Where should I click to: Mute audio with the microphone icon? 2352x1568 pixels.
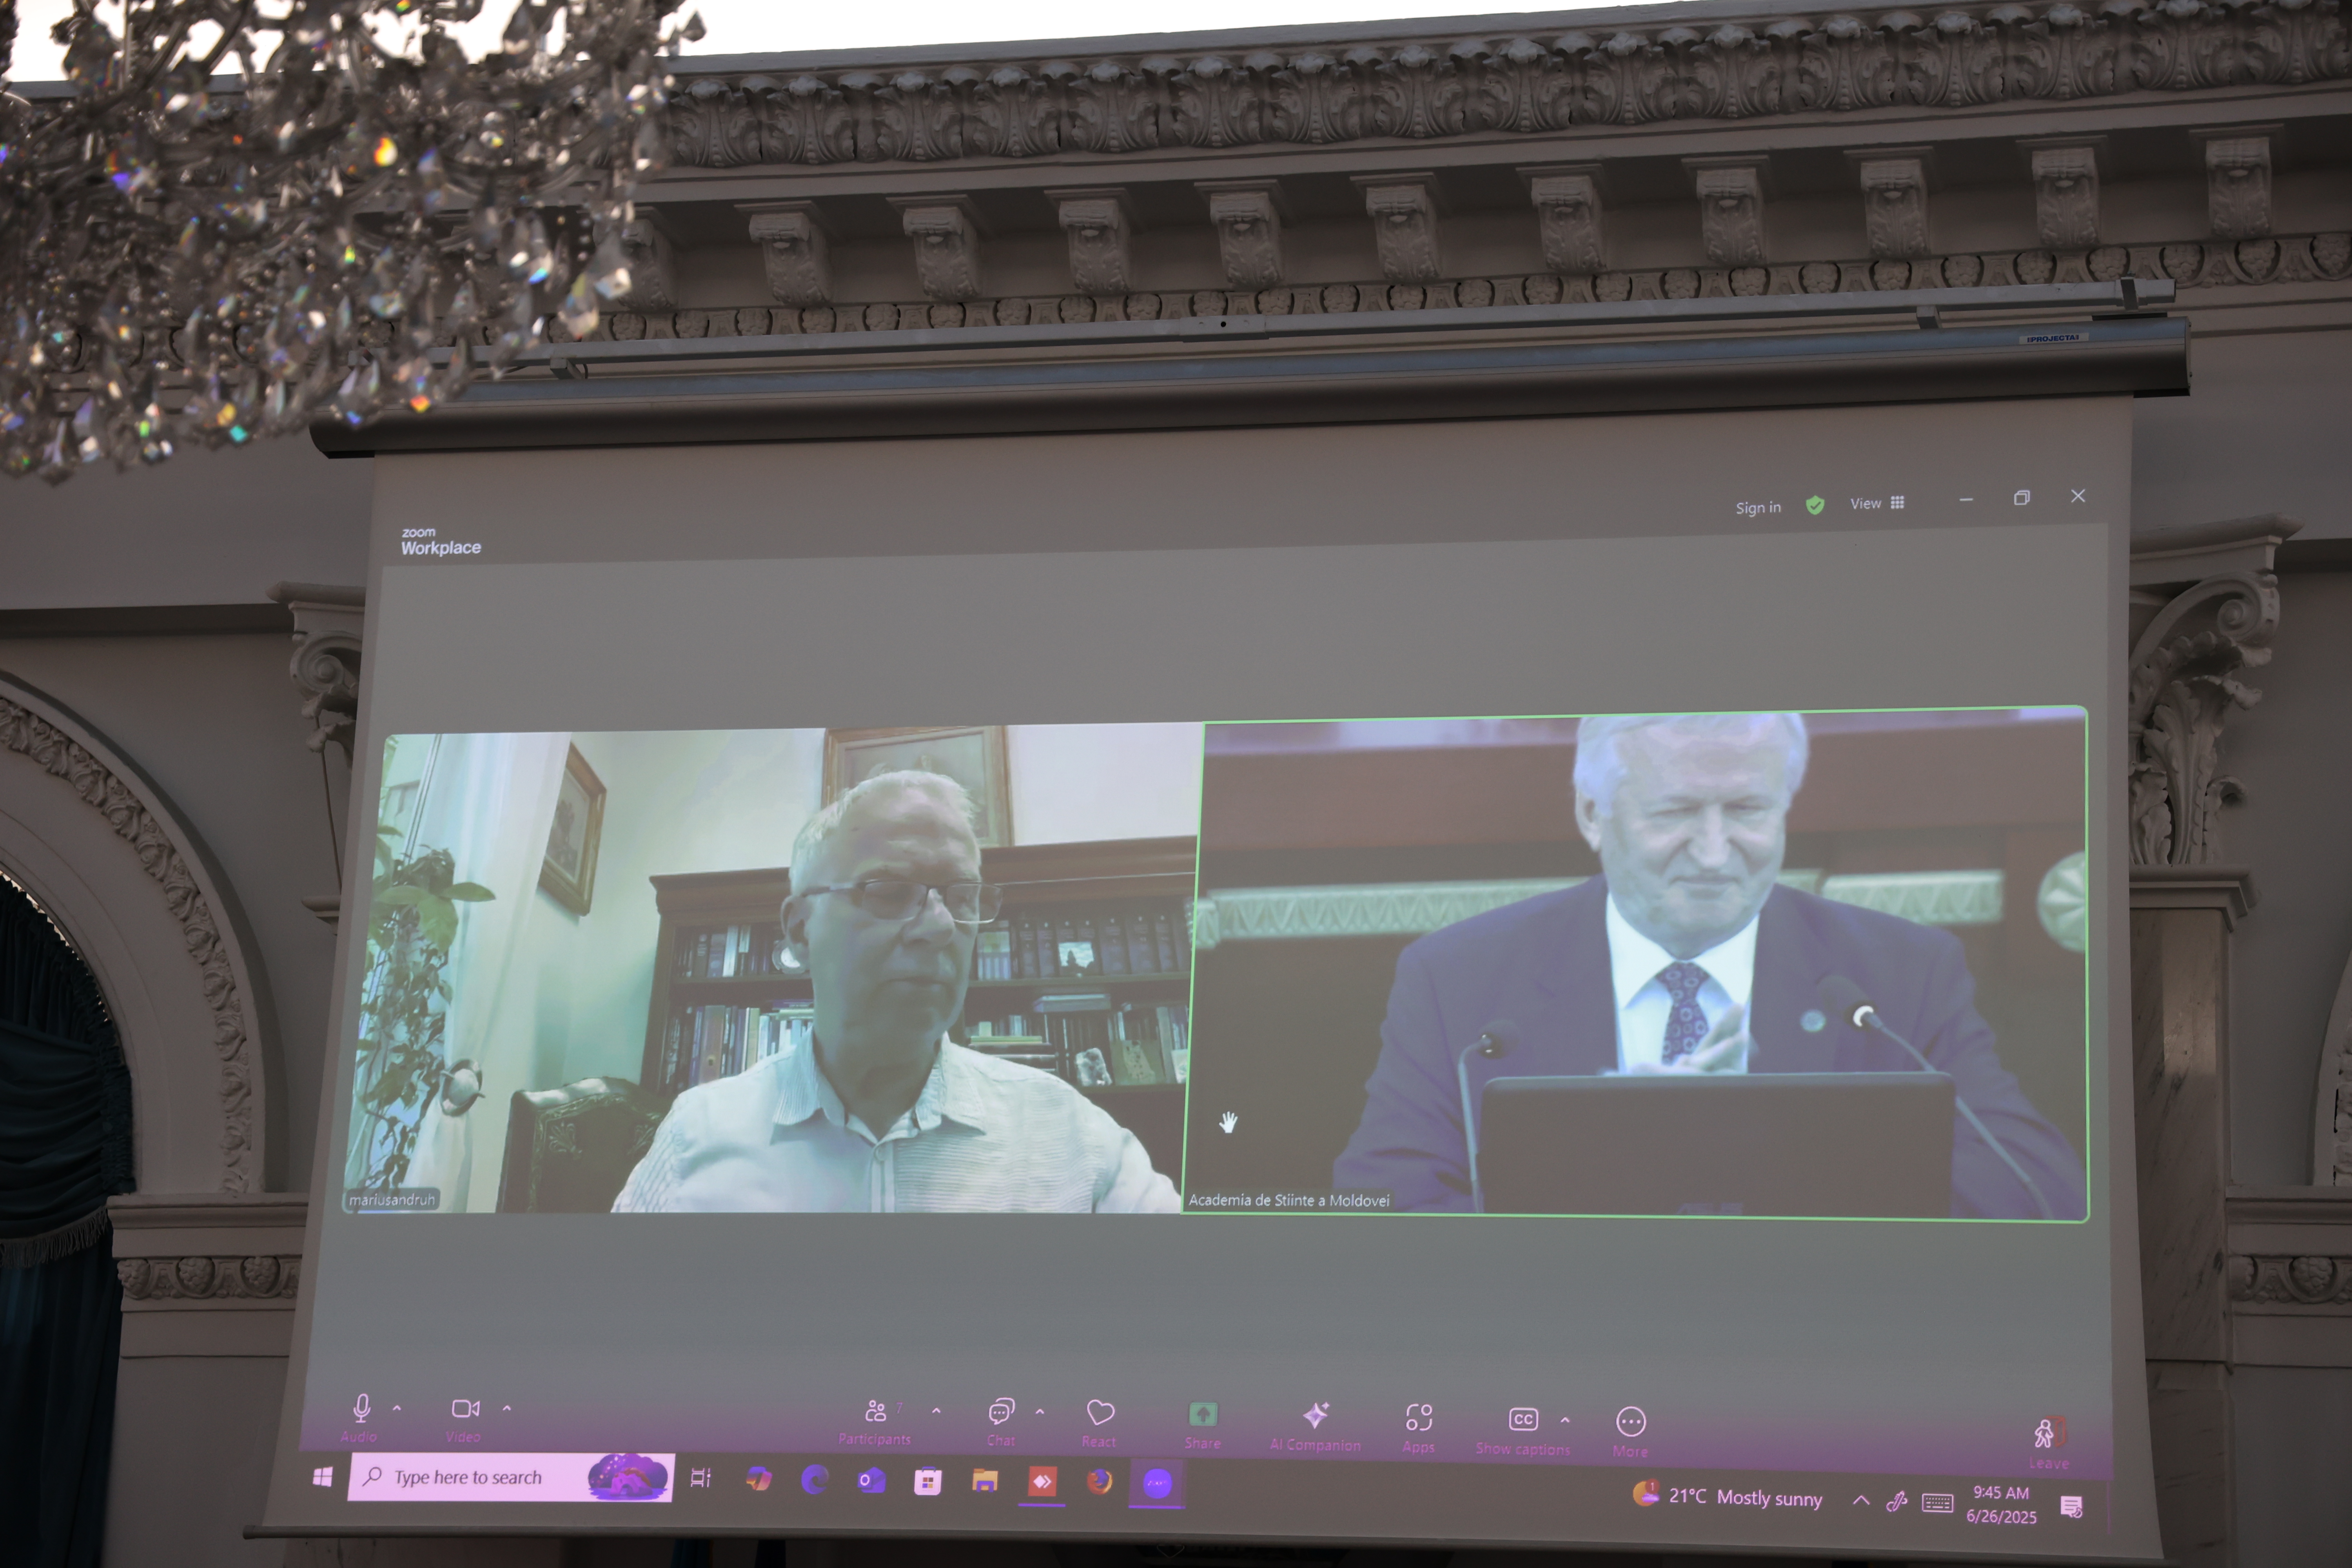[361, 1408]
